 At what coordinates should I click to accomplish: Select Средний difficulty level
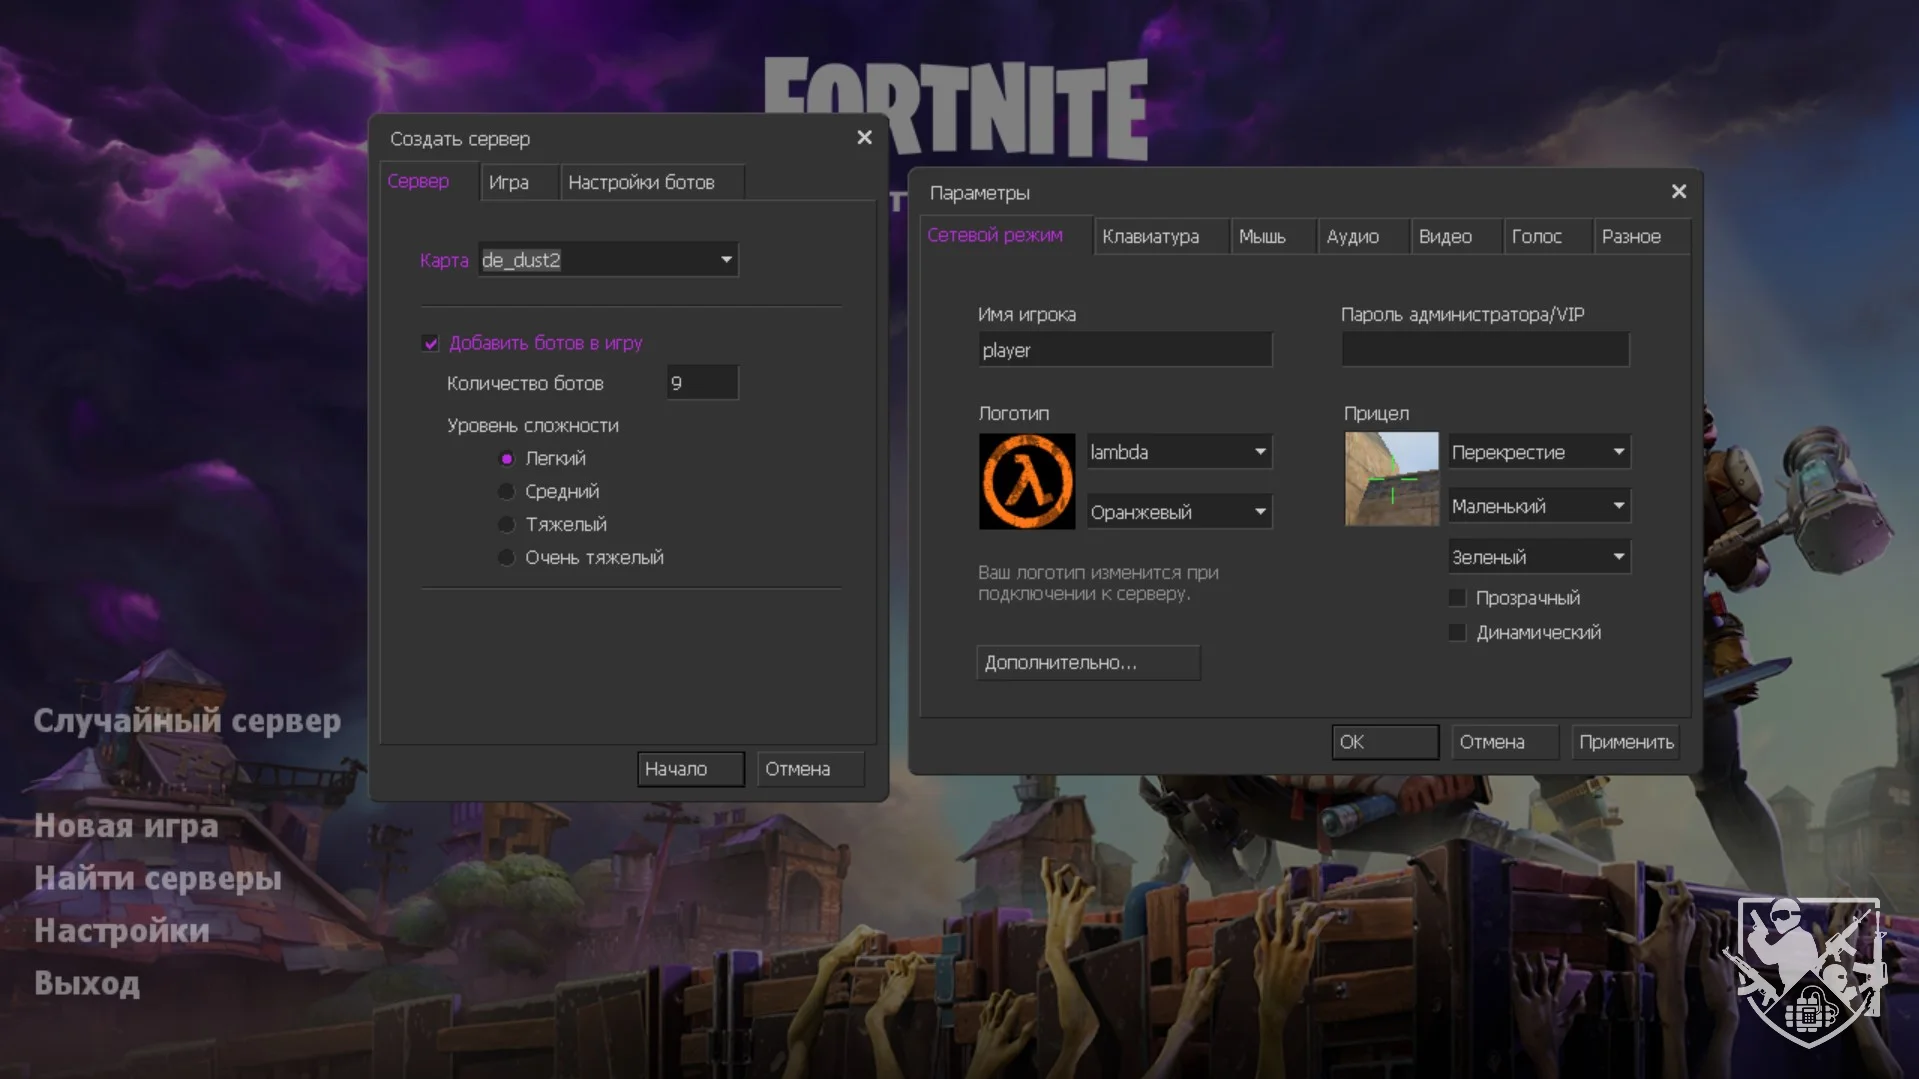(x=507, y=491)
